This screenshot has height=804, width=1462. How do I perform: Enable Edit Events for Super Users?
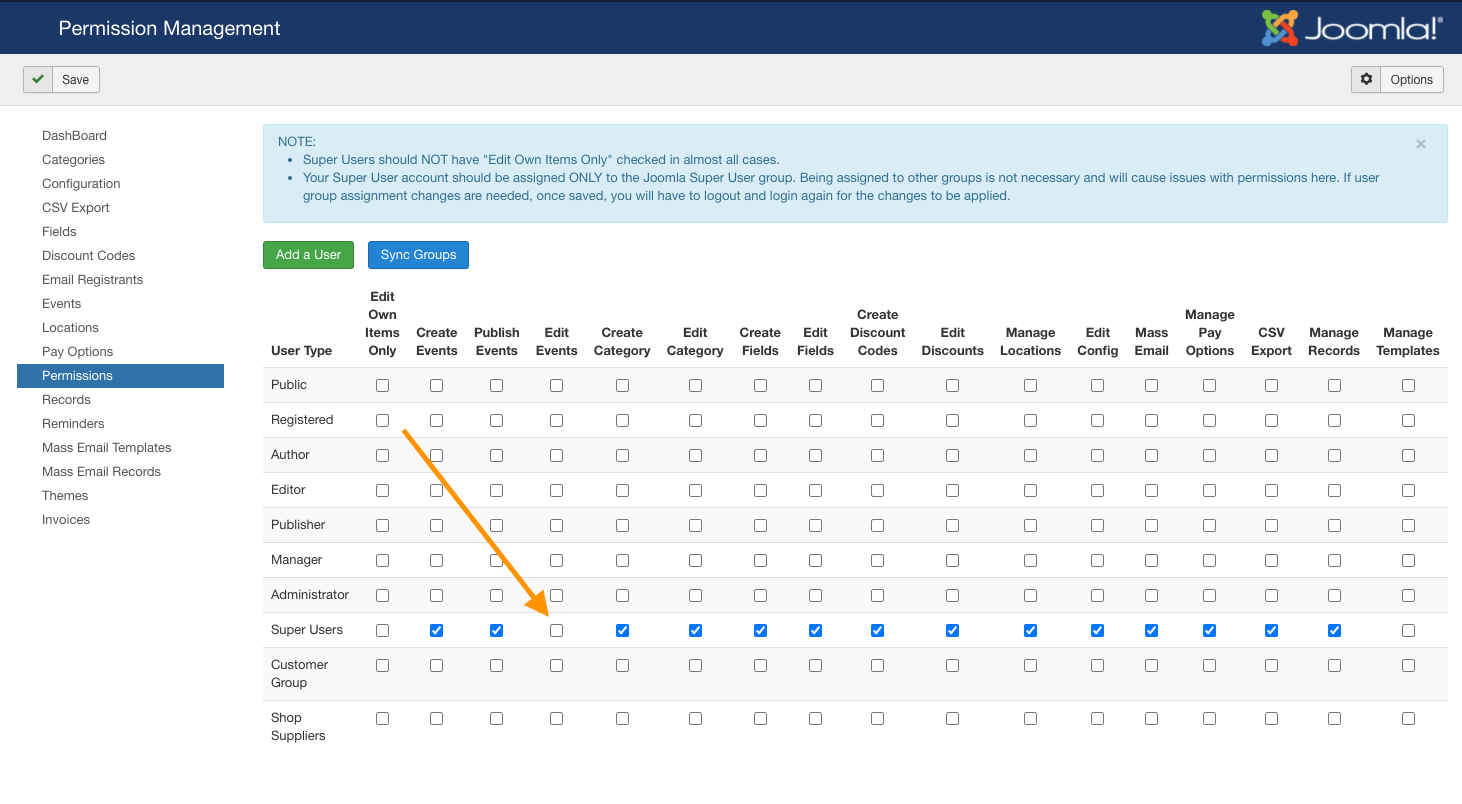coord(557,631)
